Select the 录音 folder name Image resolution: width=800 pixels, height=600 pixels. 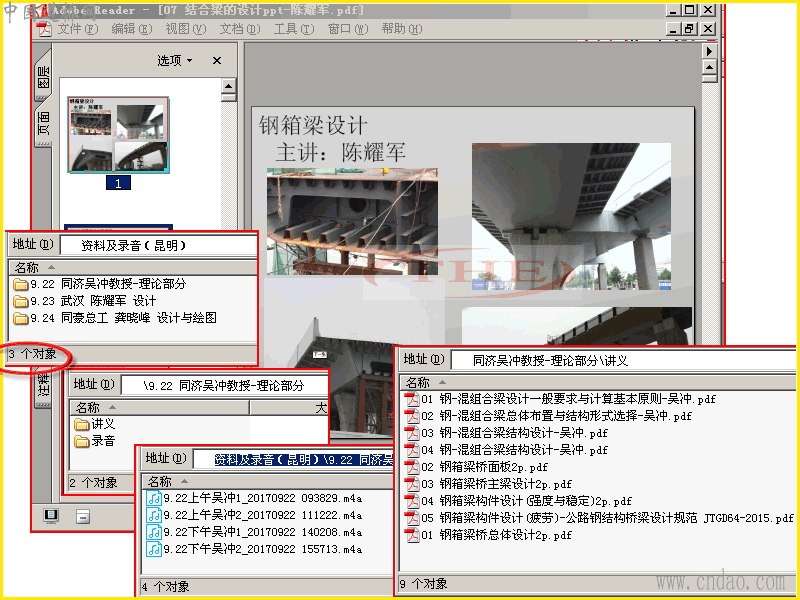pyautogui.click(x=103, y=441)
